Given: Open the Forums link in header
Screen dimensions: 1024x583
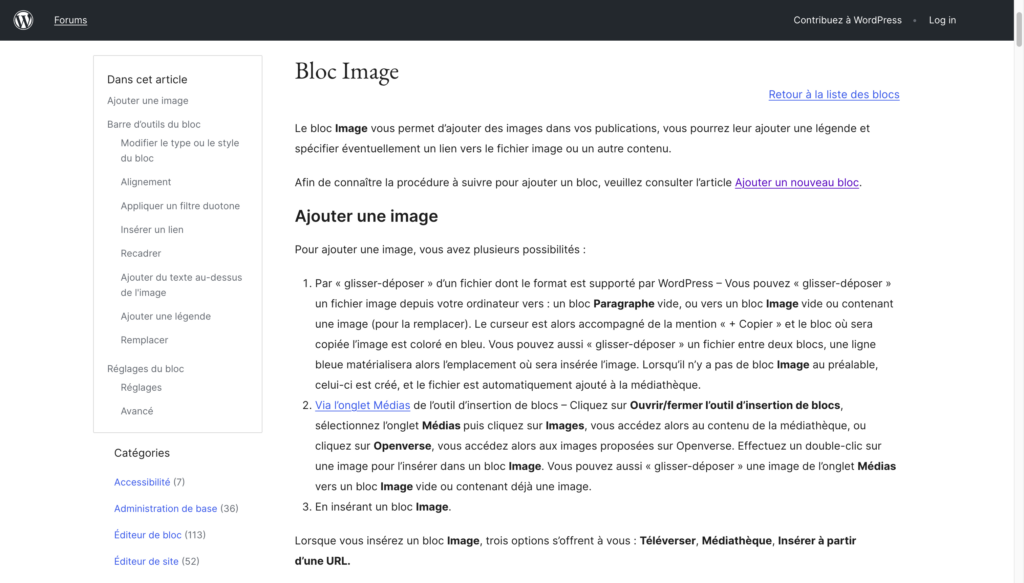Looking at the screenshot, I should pyautogui.click(x=71, y=20).
